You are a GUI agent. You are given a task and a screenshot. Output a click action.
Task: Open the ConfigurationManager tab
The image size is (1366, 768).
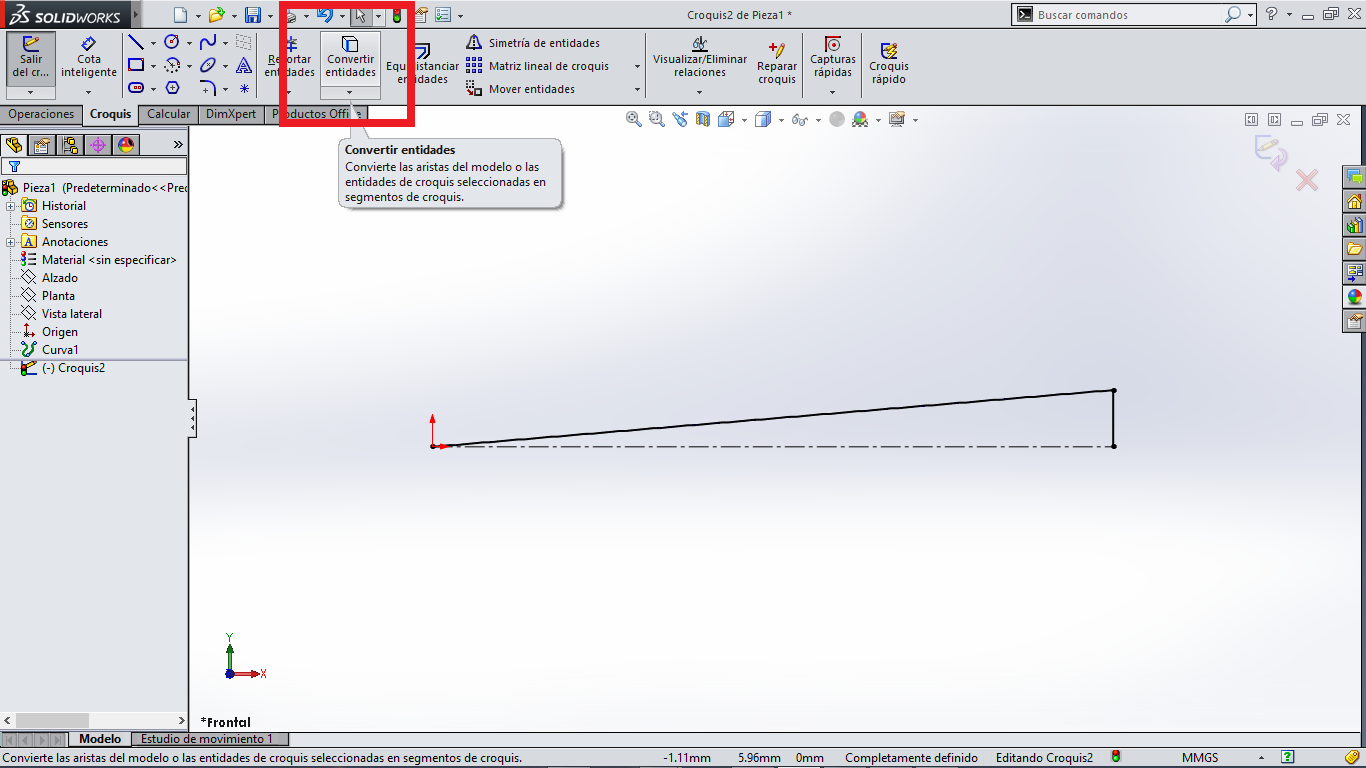(70, 145)
